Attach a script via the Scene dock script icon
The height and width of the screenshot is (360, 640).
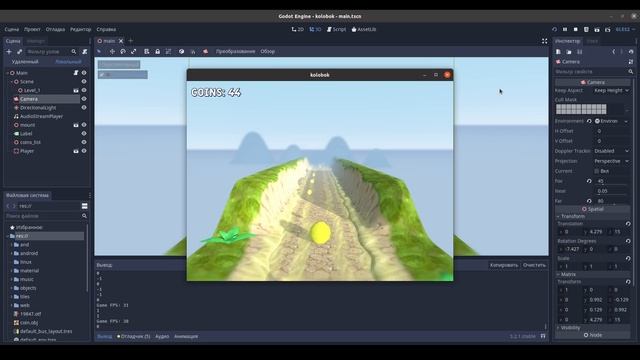84,52
